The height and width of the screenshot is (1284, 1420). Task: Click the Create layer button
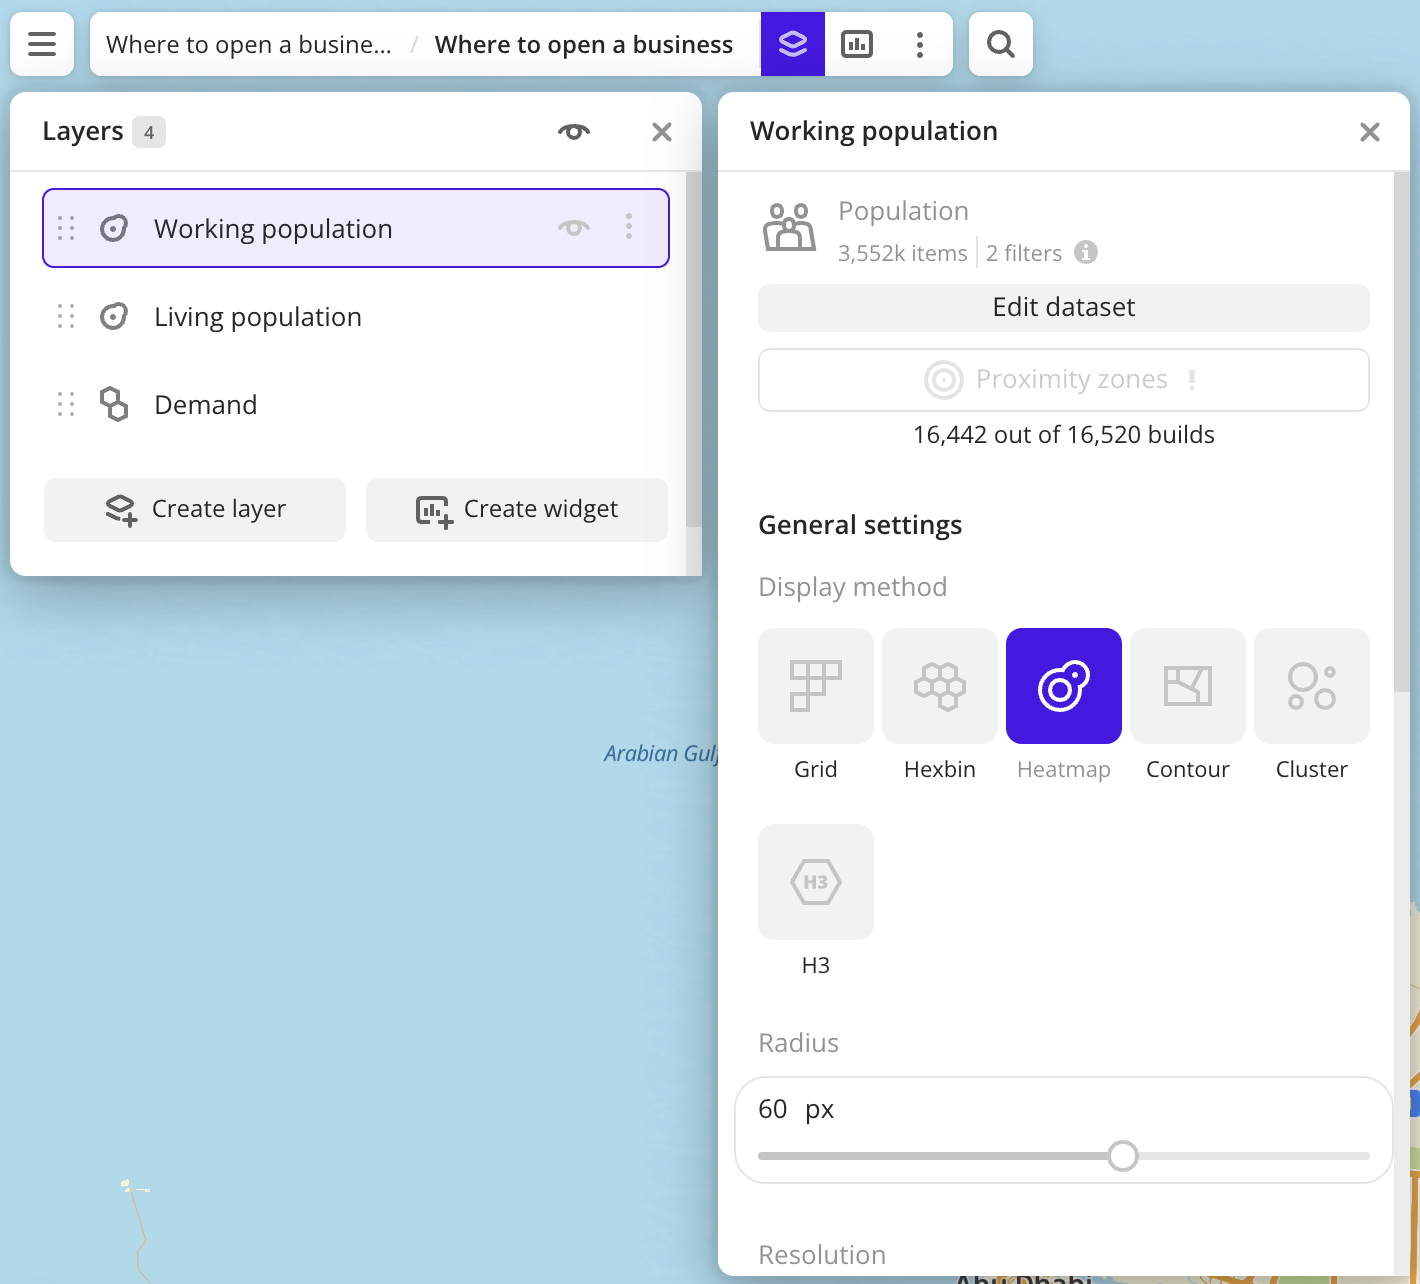tap(195, 510)
